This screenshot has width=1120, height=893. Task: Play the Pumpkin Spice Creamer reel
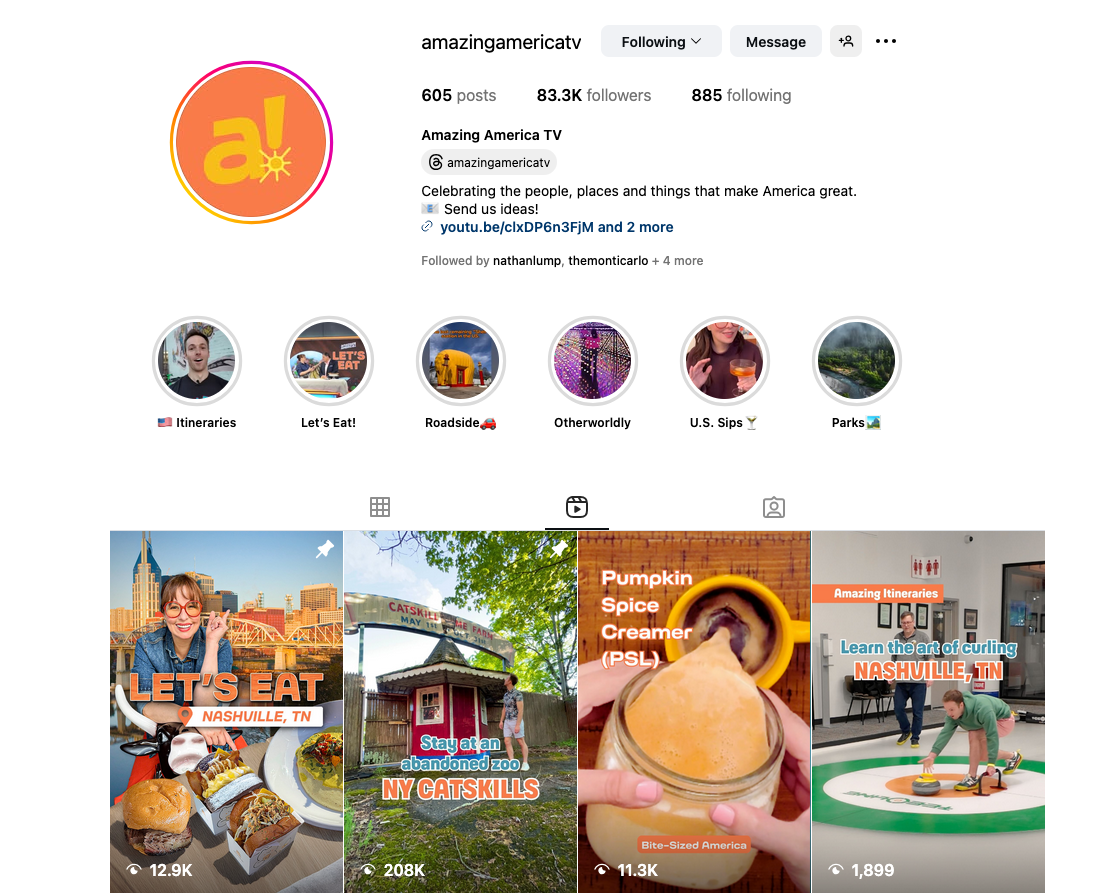pyautogui.click(x=694, y=712)
